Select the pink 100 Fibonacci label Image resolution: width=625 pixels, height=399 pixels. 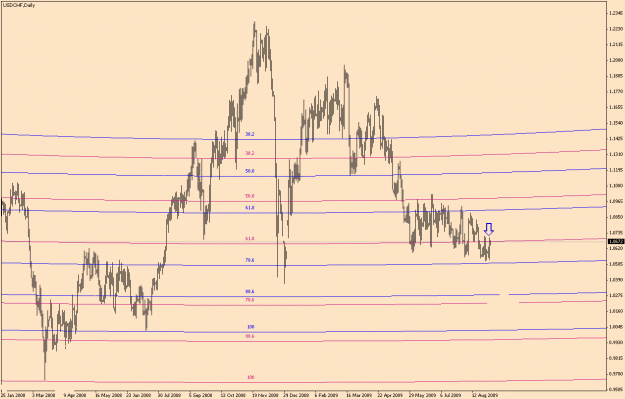pos(250,377)
